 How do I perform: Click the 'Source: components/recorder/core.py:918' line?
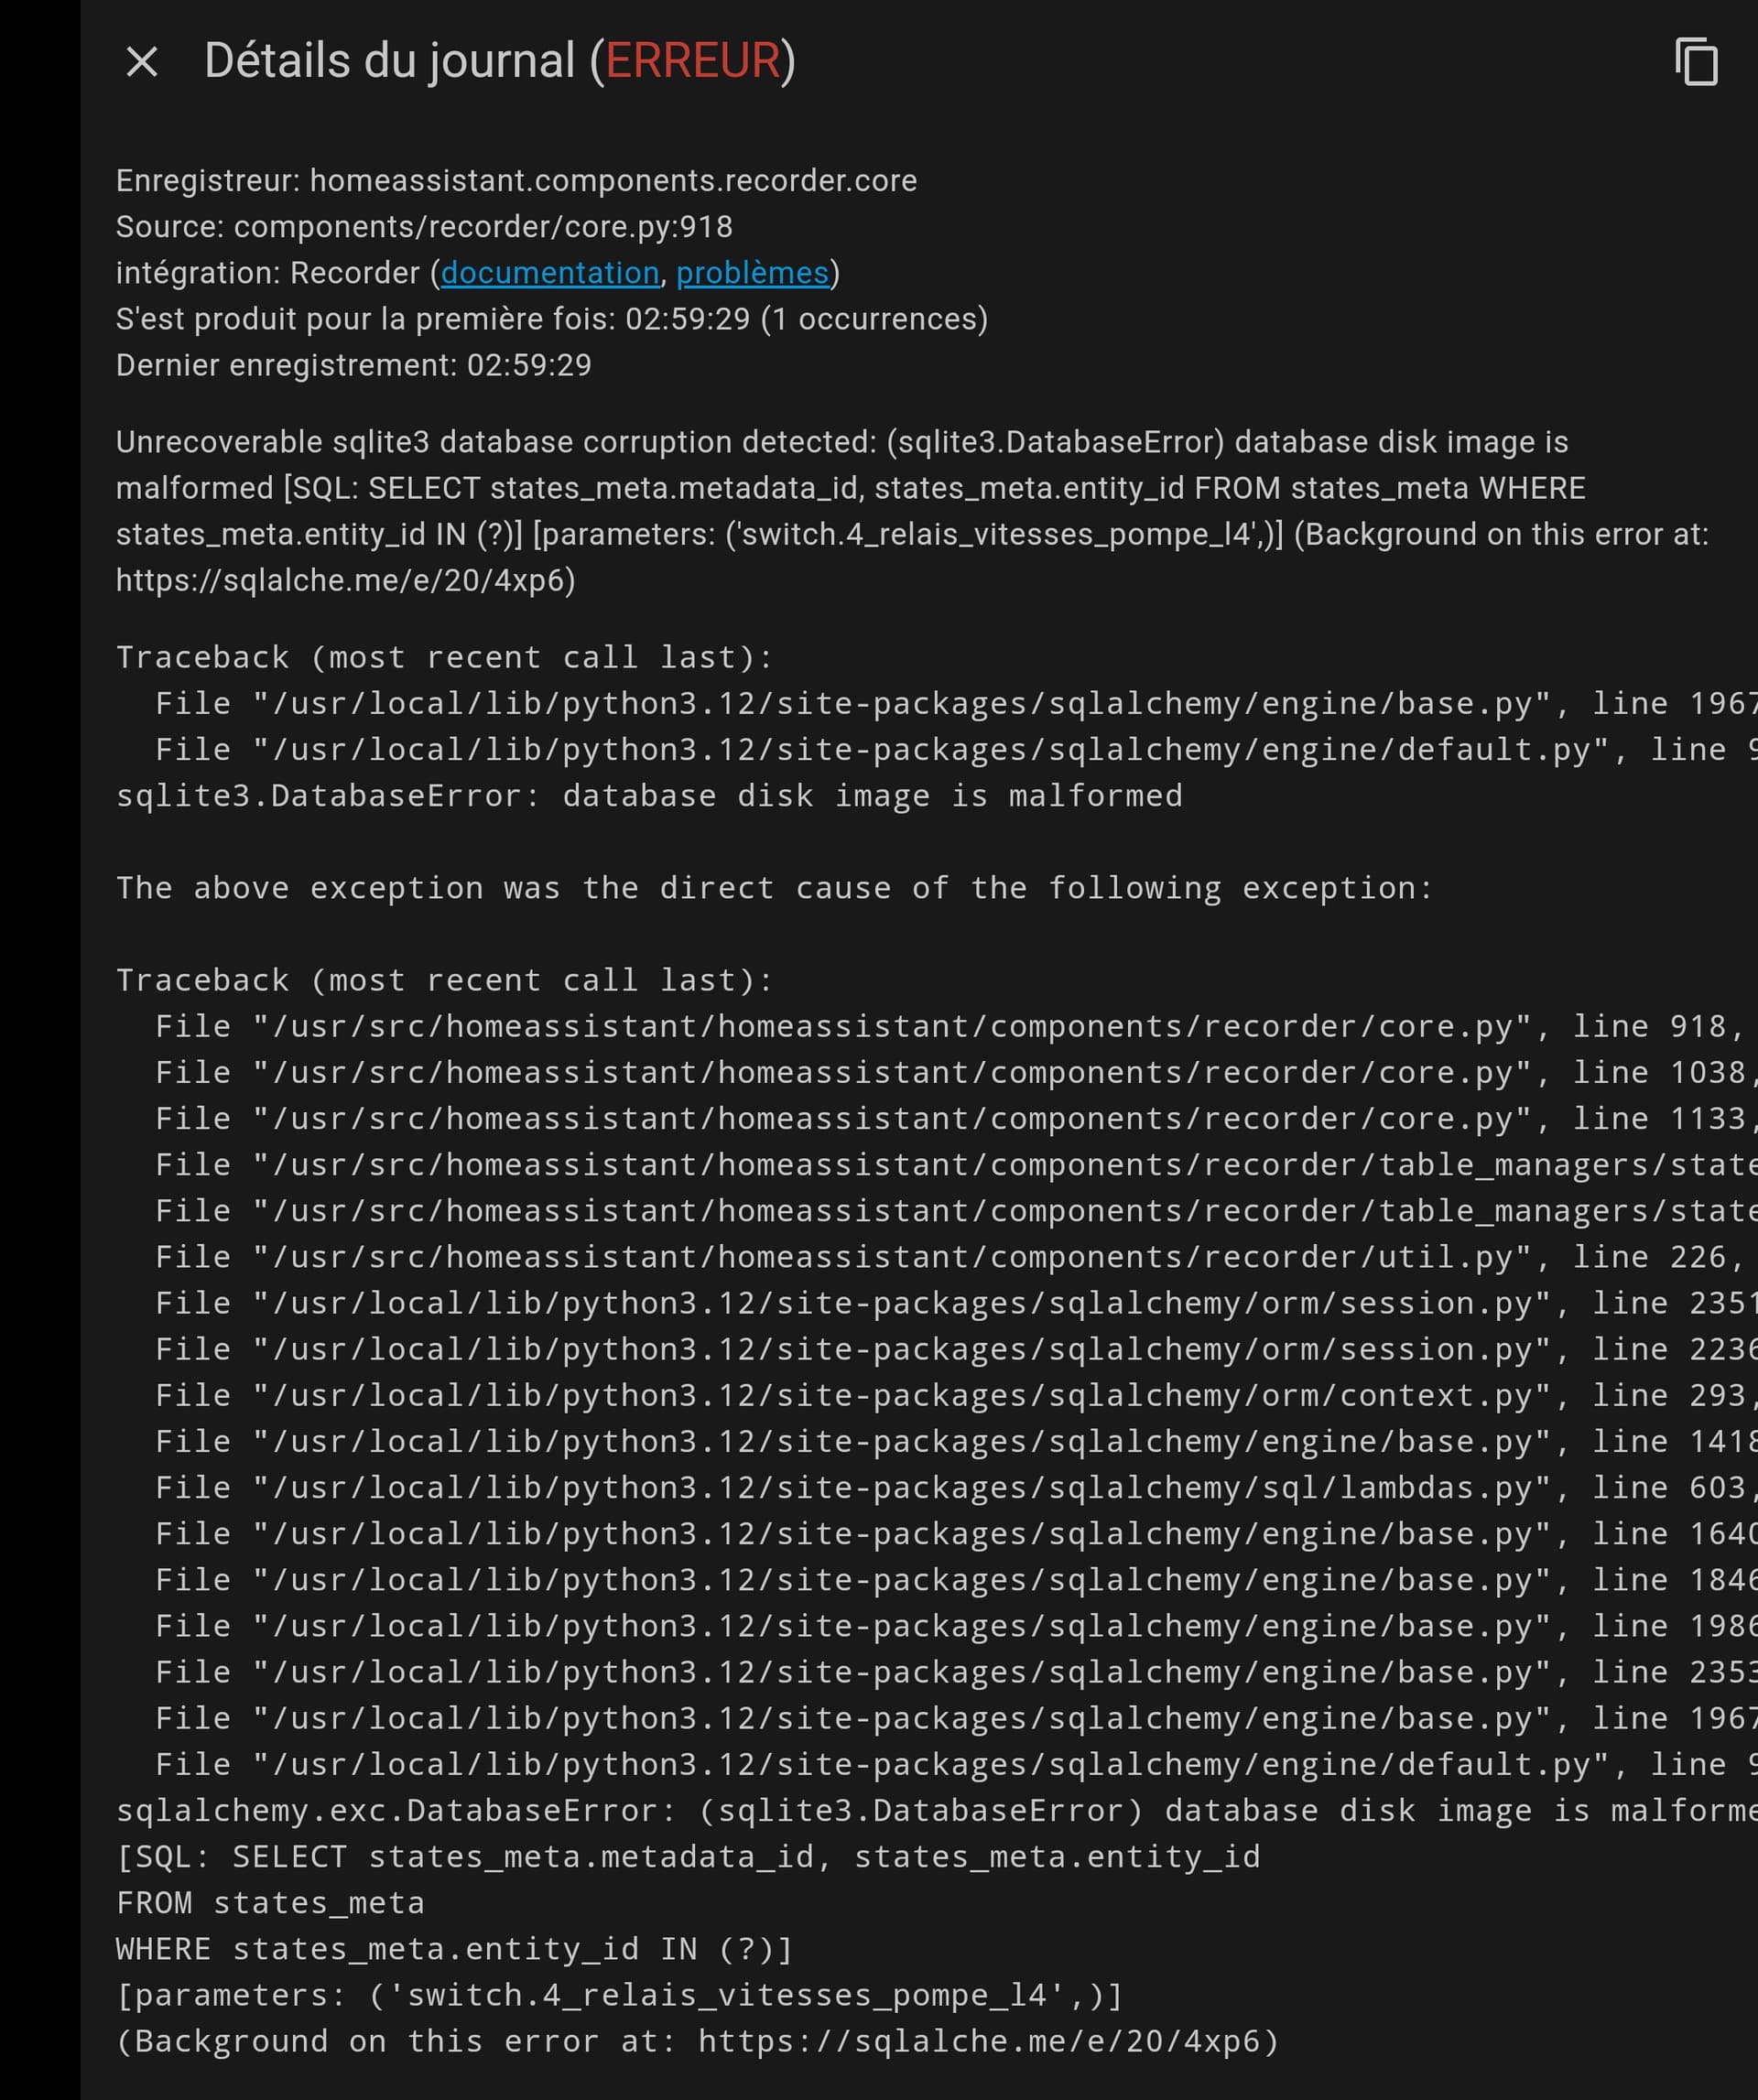click(x=424, y=227)
